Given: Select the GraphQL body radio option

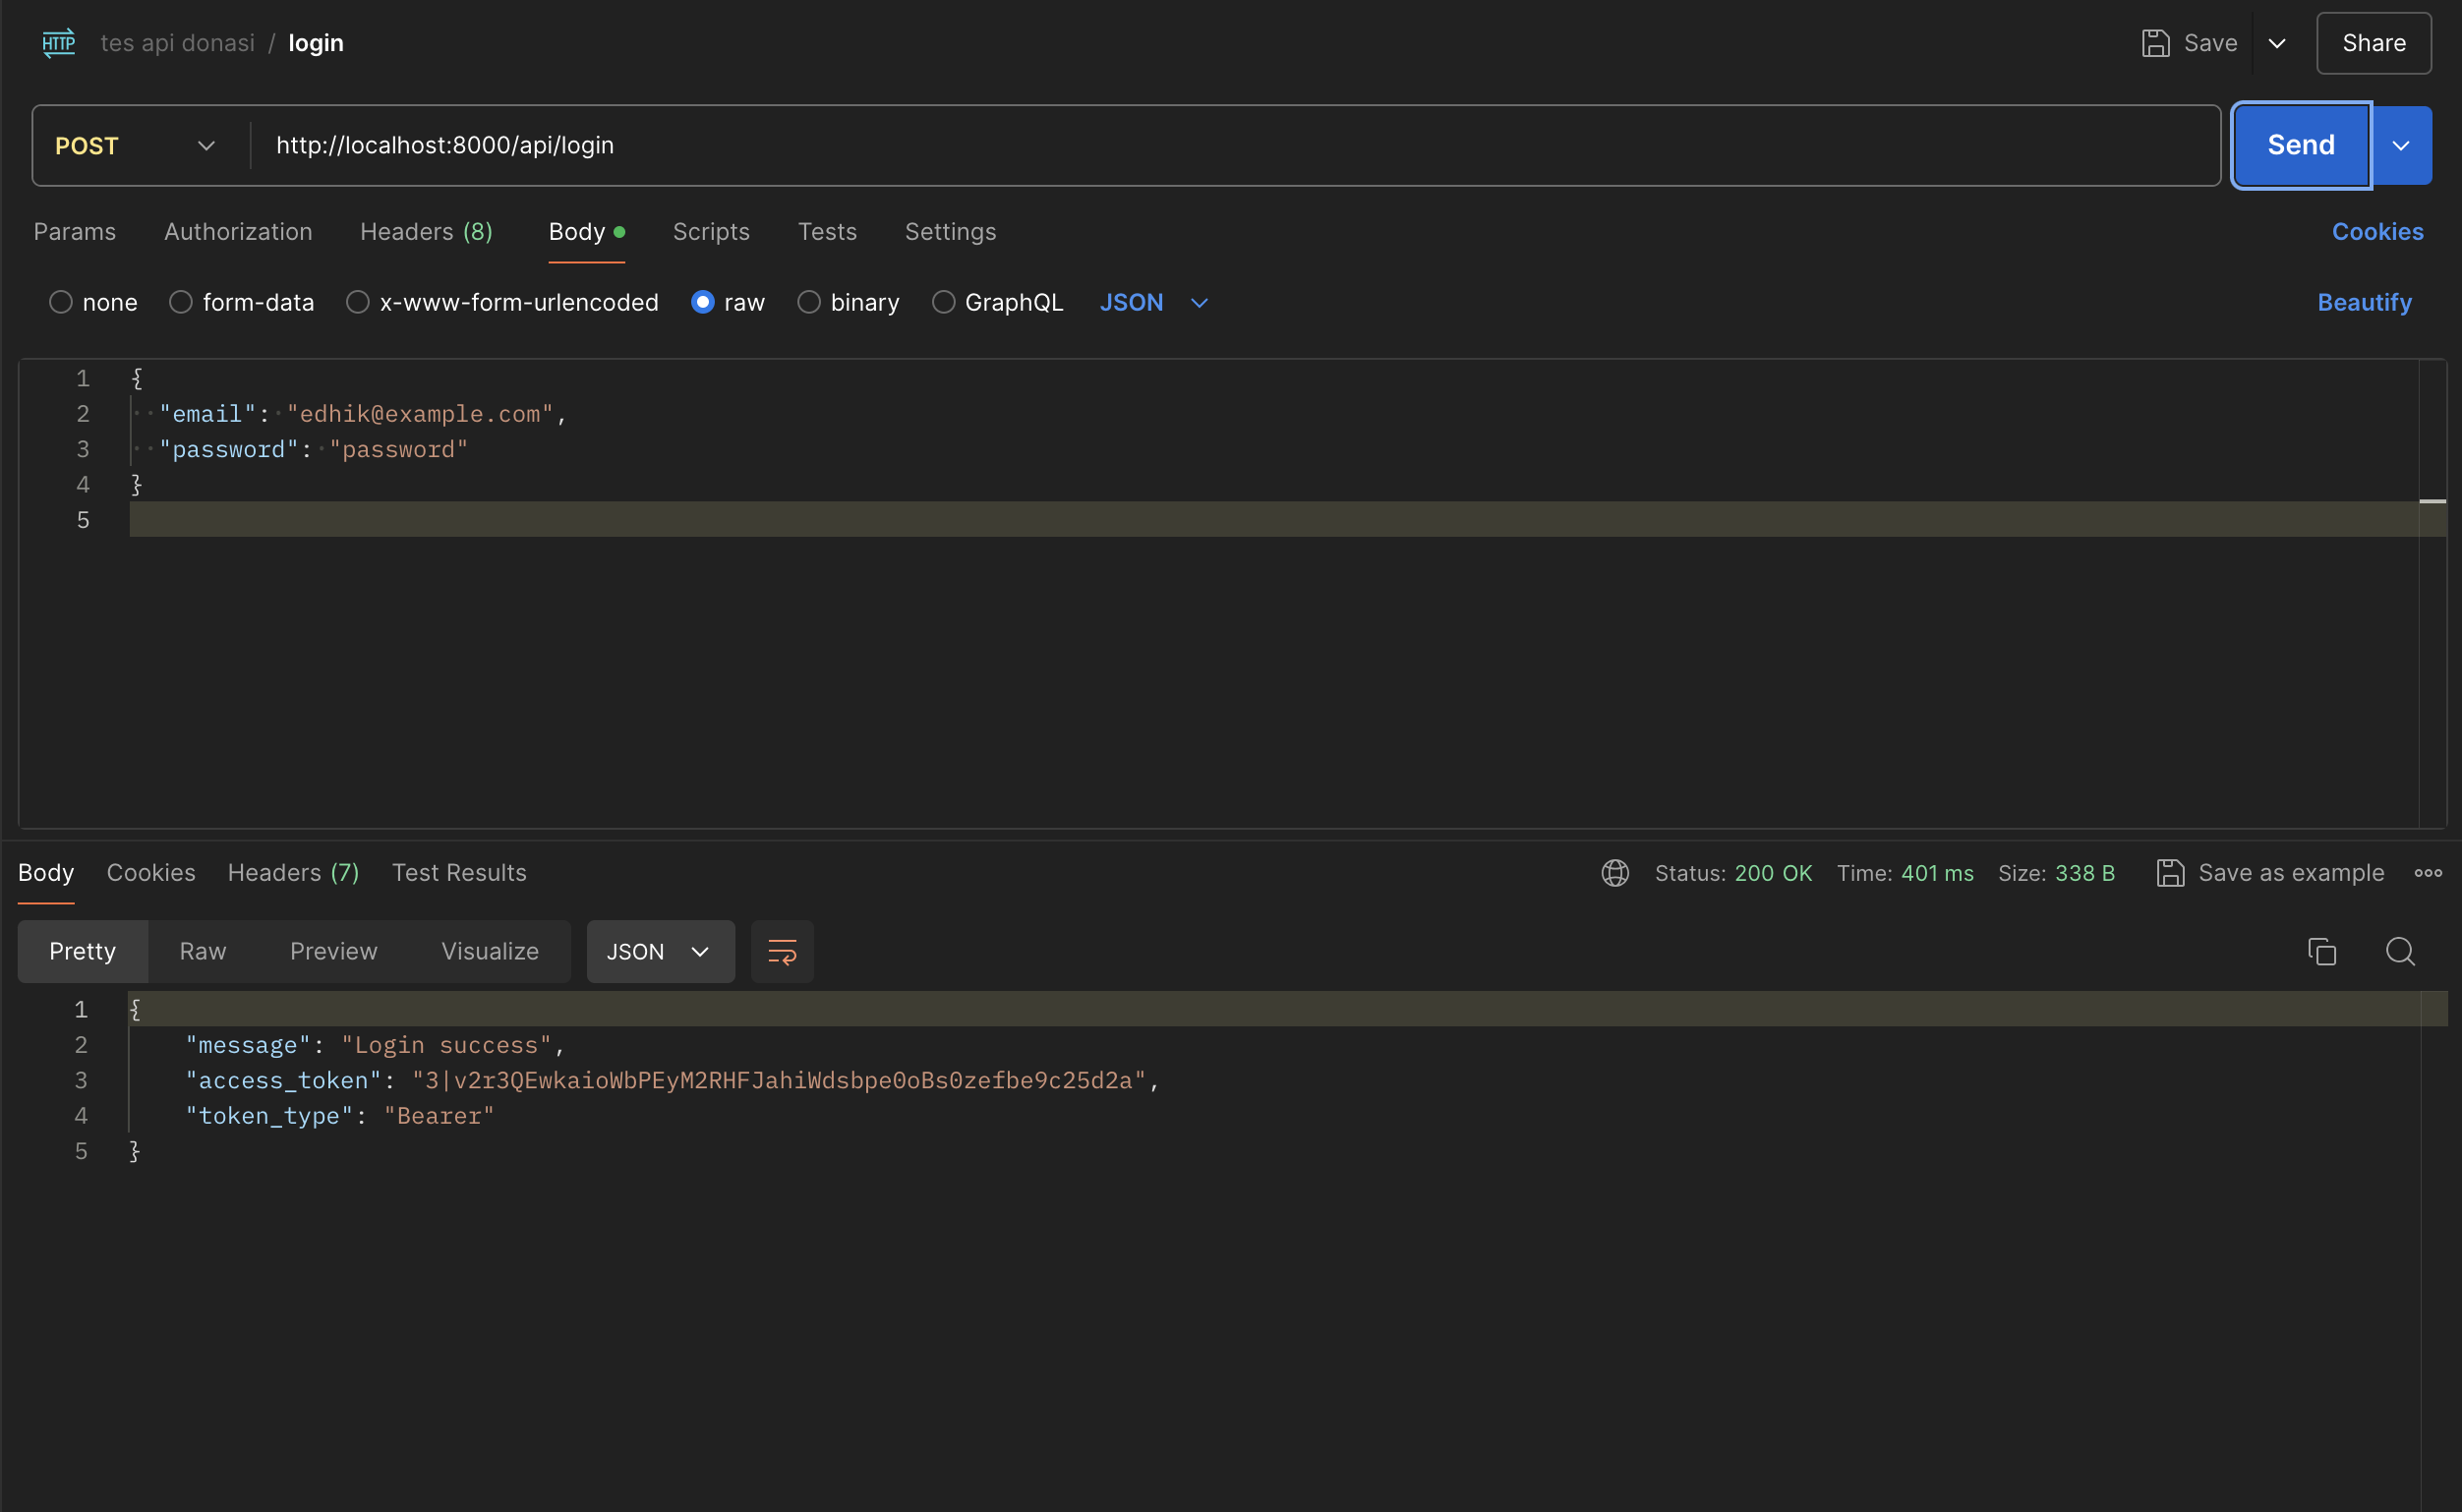Looking at the screenshot, I should (x=944, y=302).
